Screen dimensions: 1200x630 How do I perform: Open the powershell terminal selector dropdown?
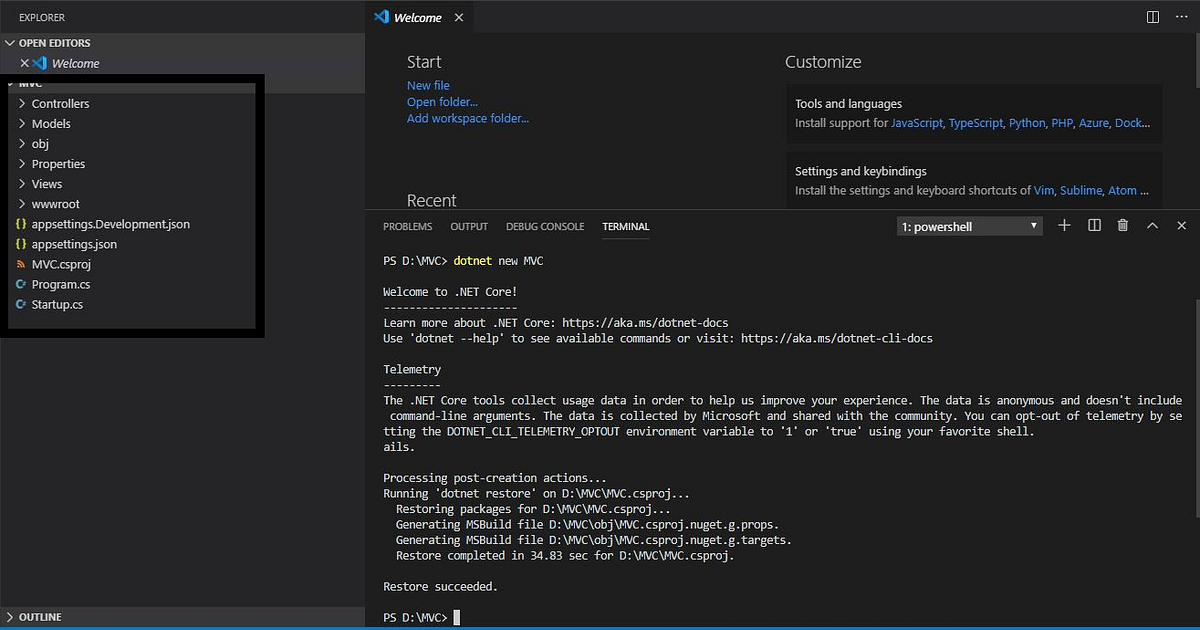(x=970, y=227)
